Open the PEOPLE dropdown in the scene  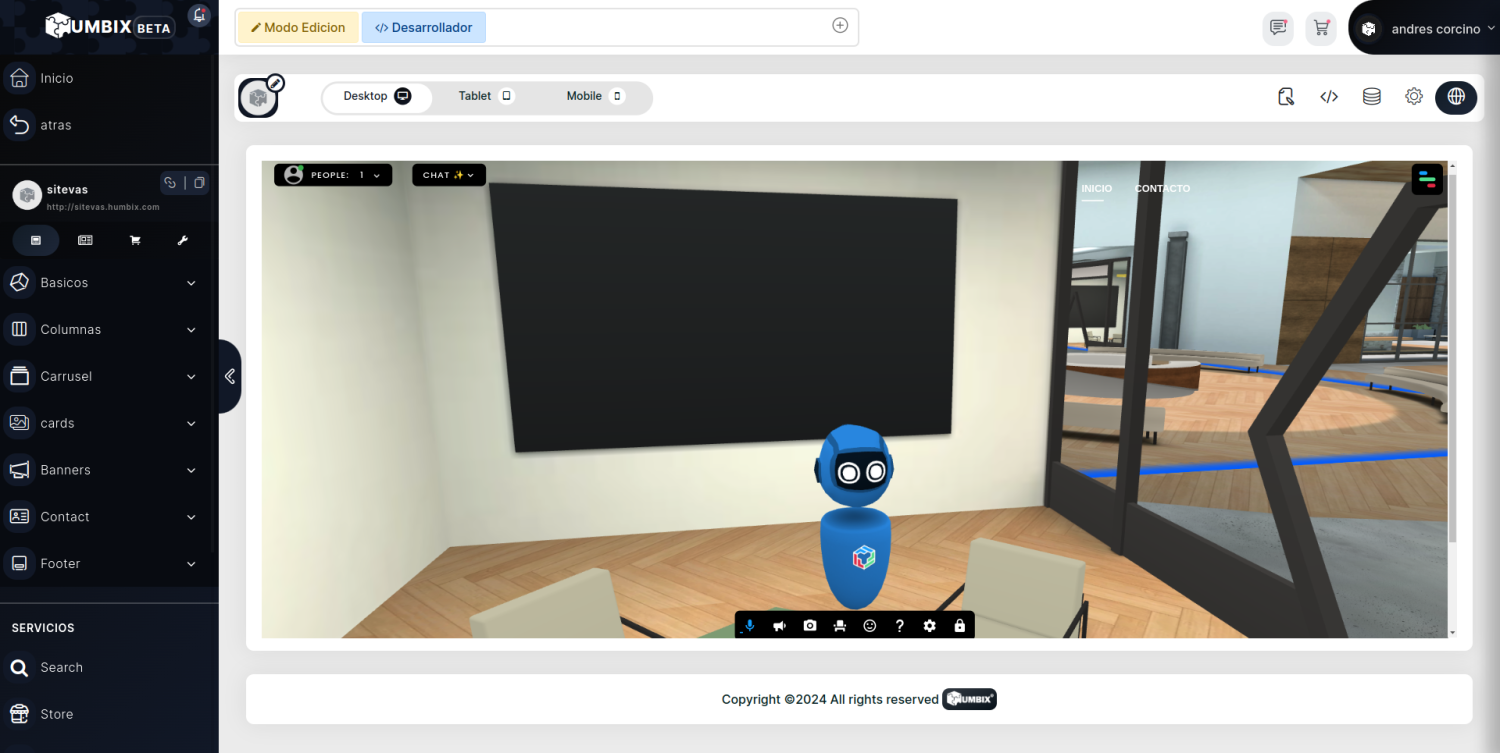(x=333, y=175)
